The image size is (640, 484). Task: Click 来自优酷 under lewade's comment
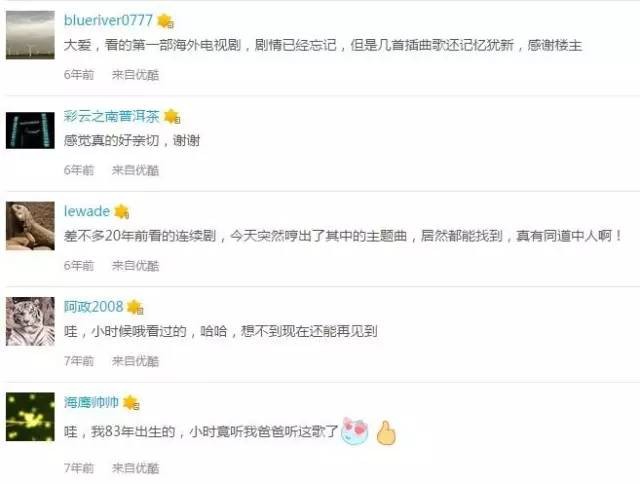point(136,266)
